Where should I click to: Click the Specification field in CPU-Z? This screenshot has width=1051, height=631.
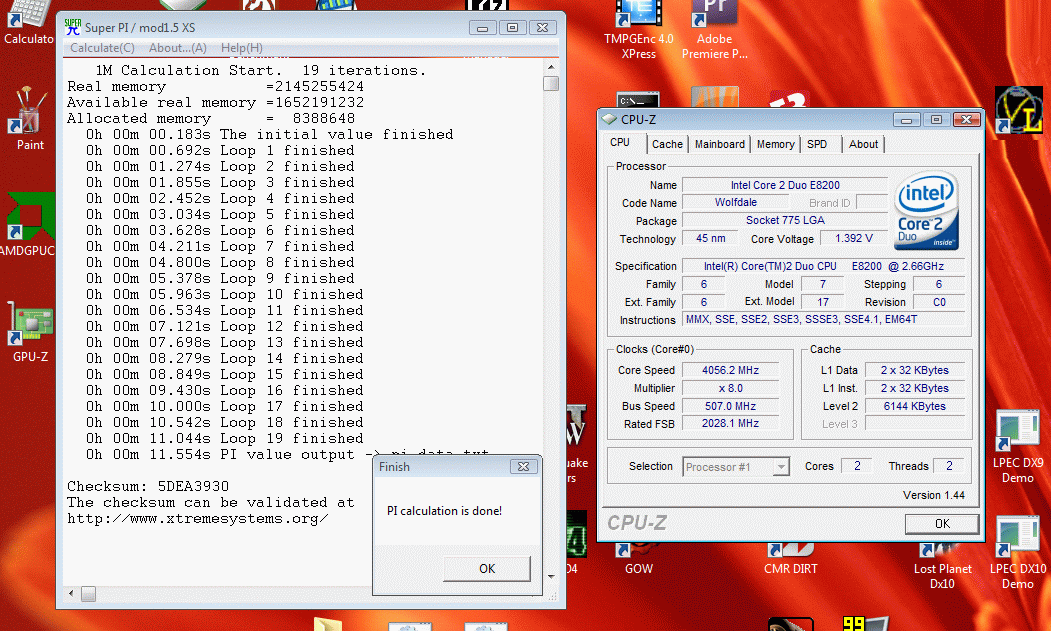click(x=823, y=266)
